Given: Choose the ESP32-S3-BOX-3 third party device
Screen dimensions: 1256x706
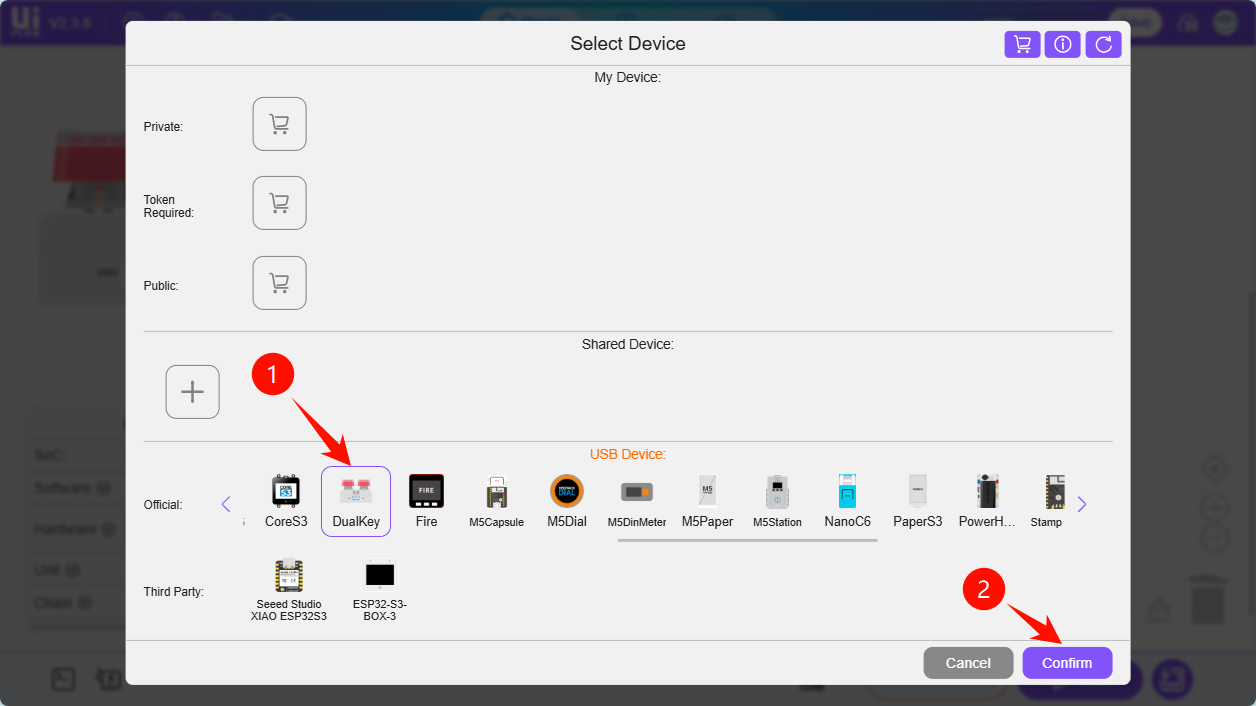Looking at the screenshot, I should [380, 577].
